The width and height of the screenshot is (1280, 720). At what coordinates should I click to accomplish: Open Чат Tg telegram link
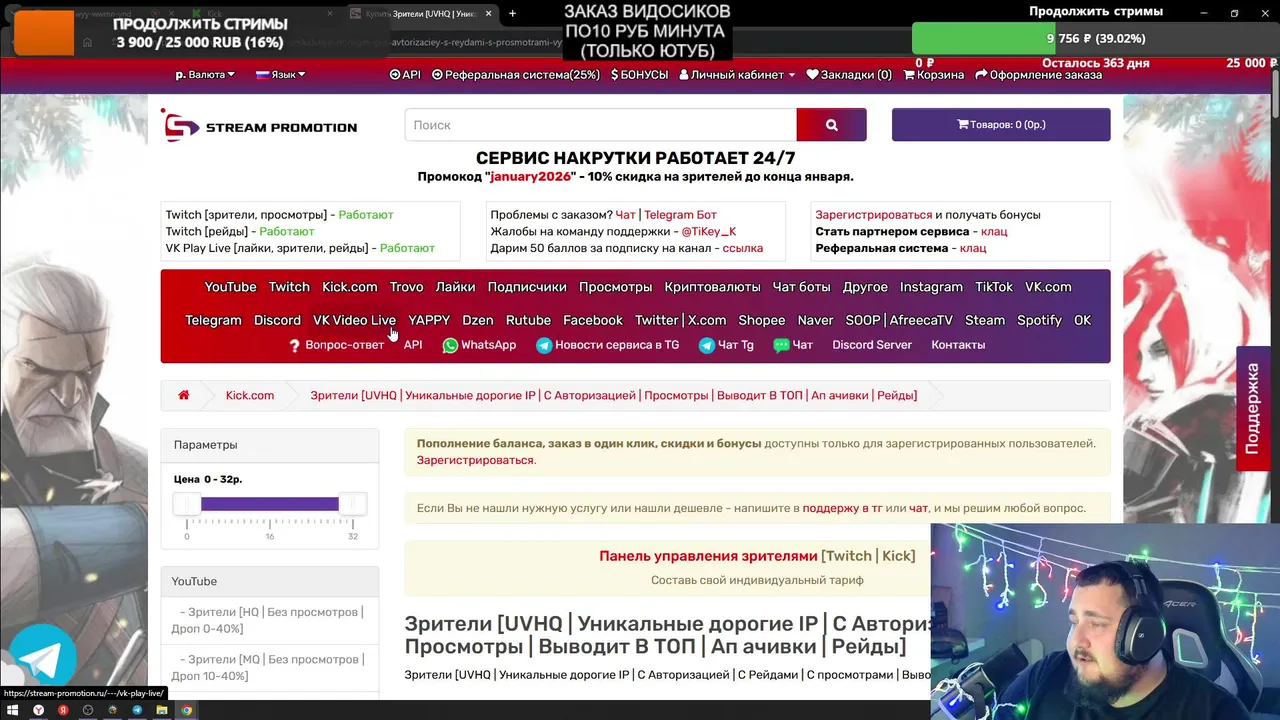click(726, 345)
